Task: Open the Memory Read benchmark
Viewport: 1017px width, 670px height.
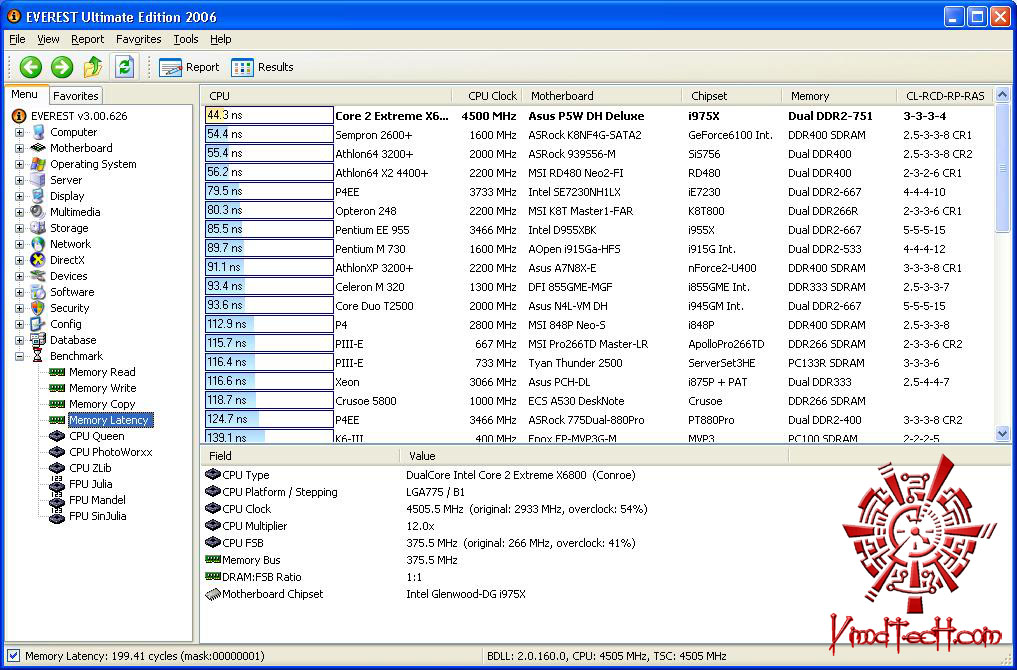Action: 102,372
